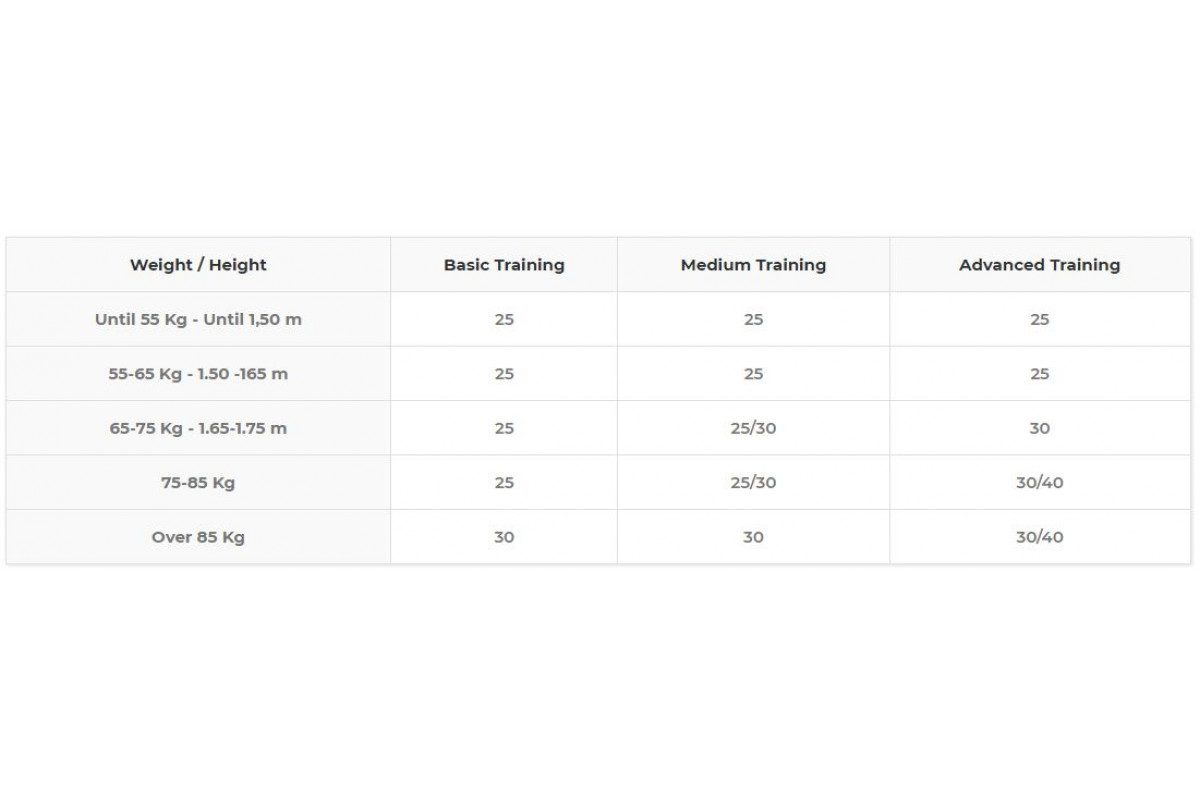The image size is (1200, 800).
Task: Click the 65-75 Kg row label
Action: 198,428
